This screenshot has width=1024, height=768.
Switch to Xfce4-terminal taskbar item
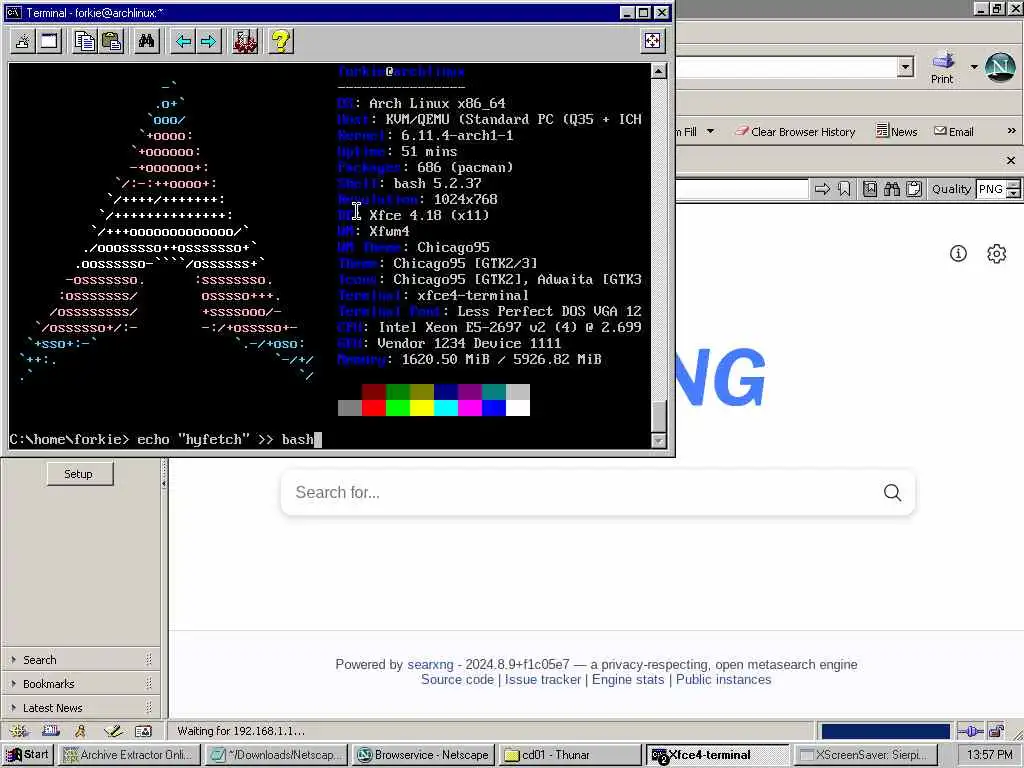718,755
